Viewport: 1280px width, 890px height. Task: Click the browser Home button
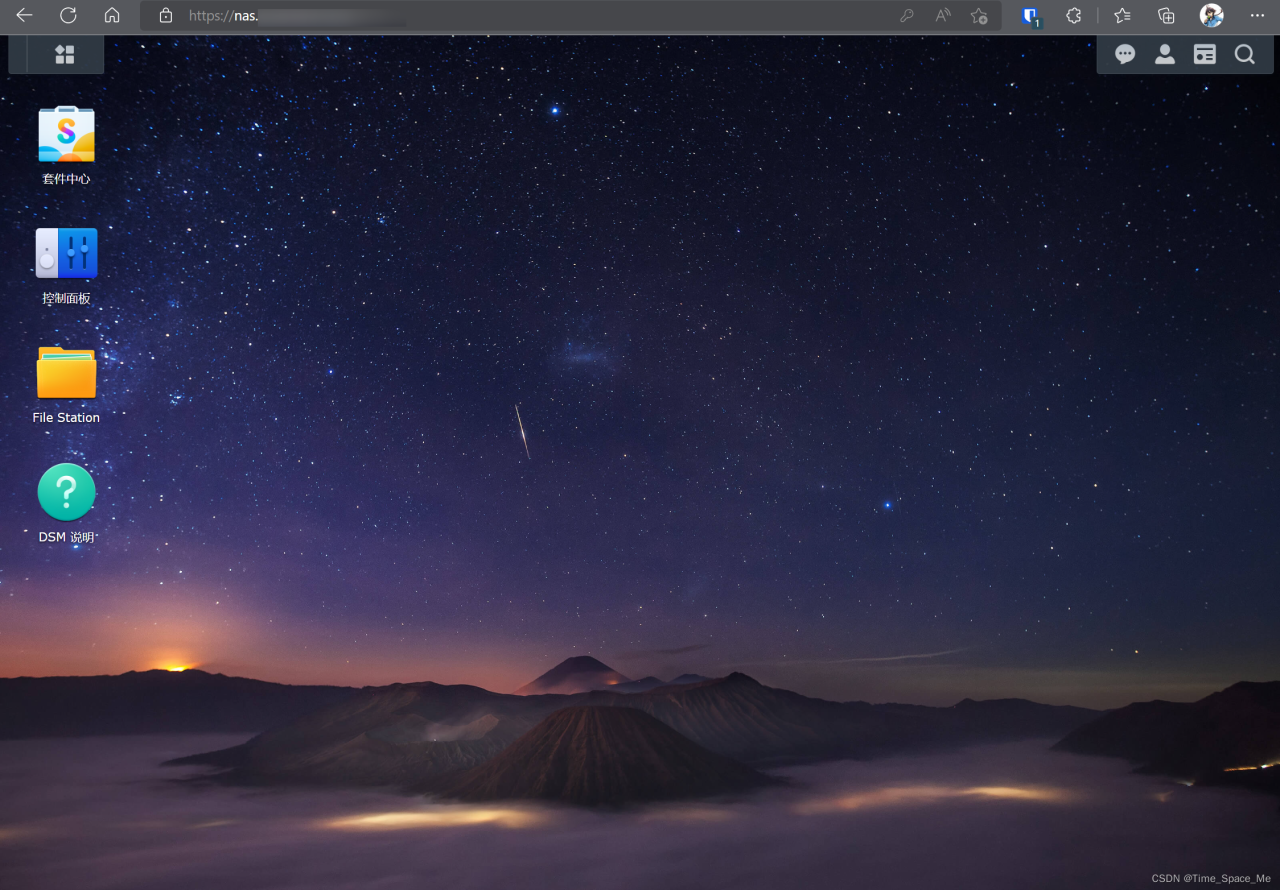[112, 16]
